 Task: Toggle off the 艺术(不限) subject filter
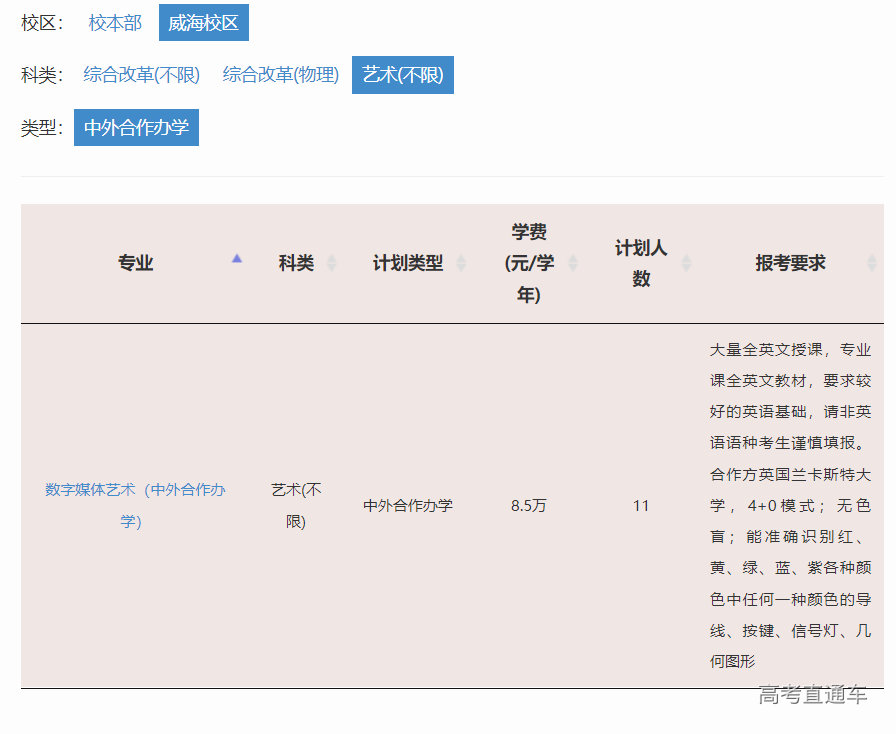[x=403, y=74]
